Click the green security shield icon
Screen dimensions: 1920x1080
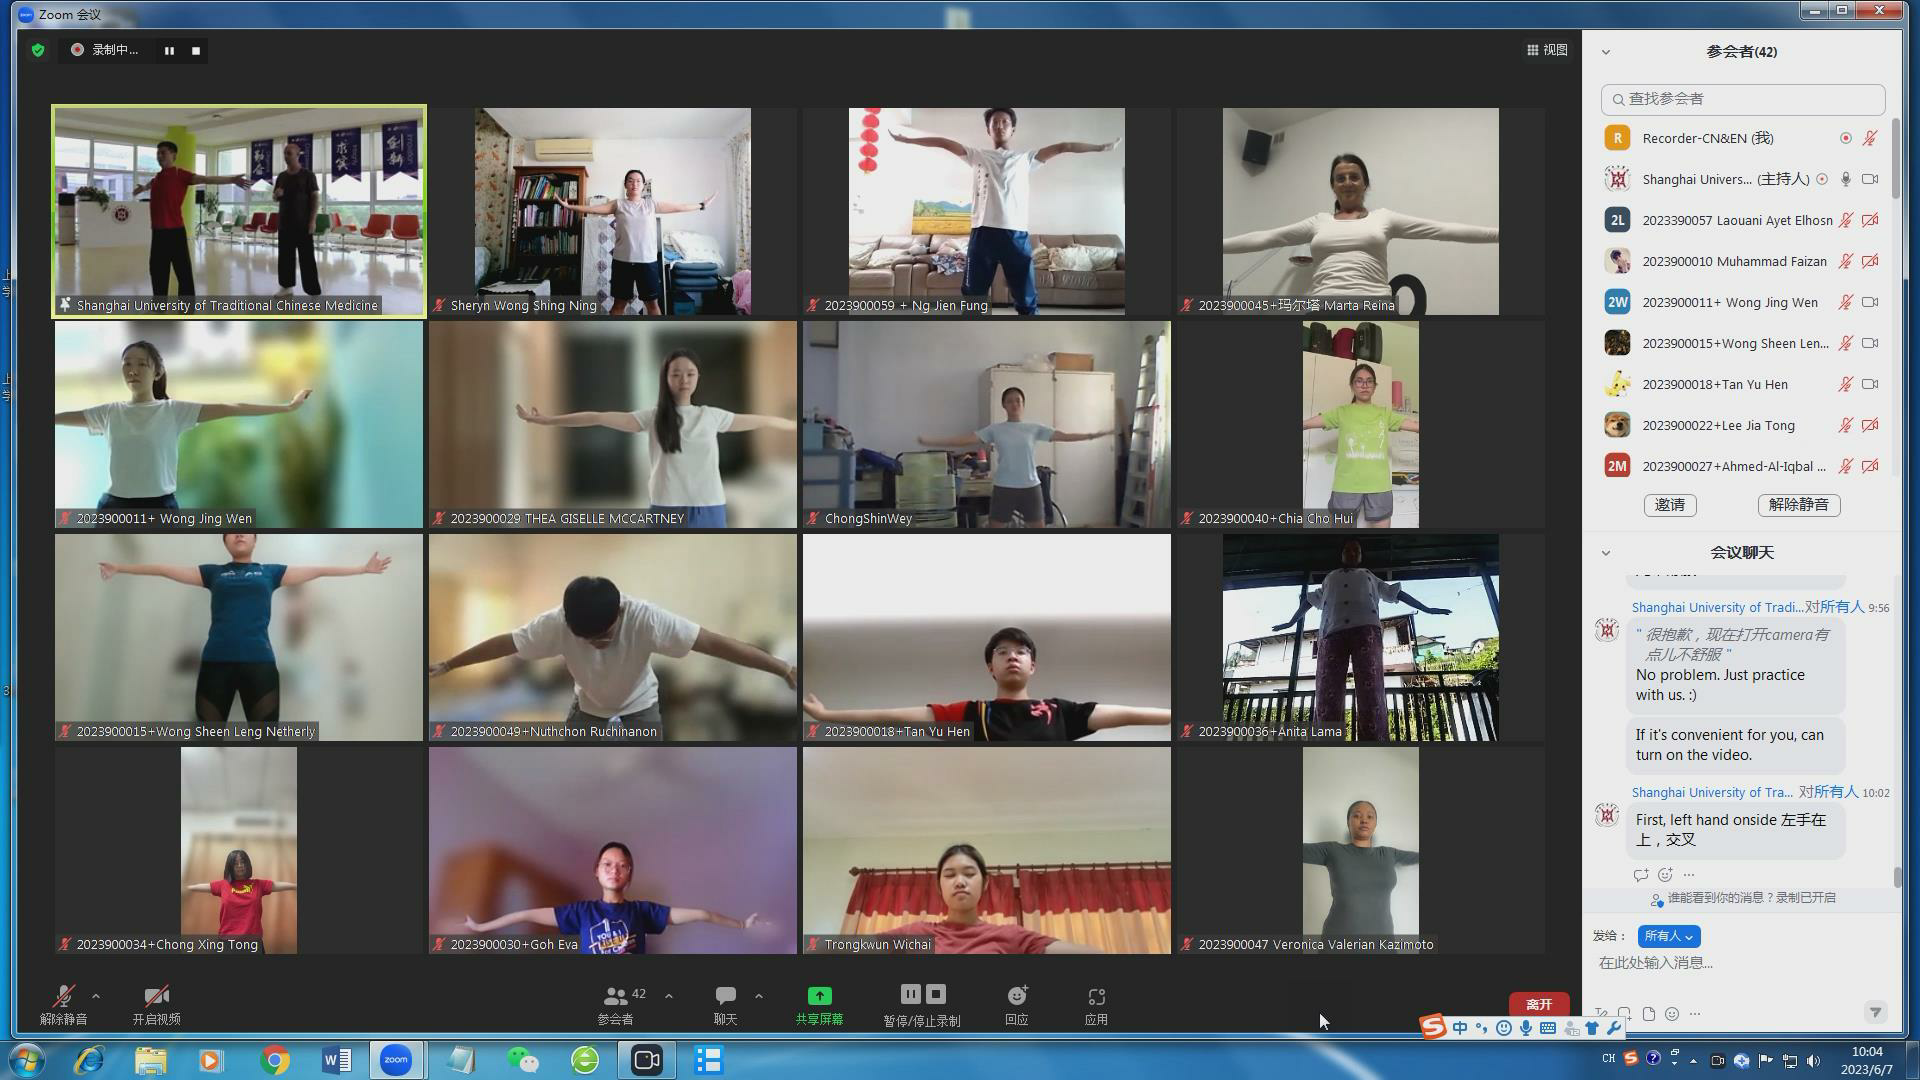(38, 50)
